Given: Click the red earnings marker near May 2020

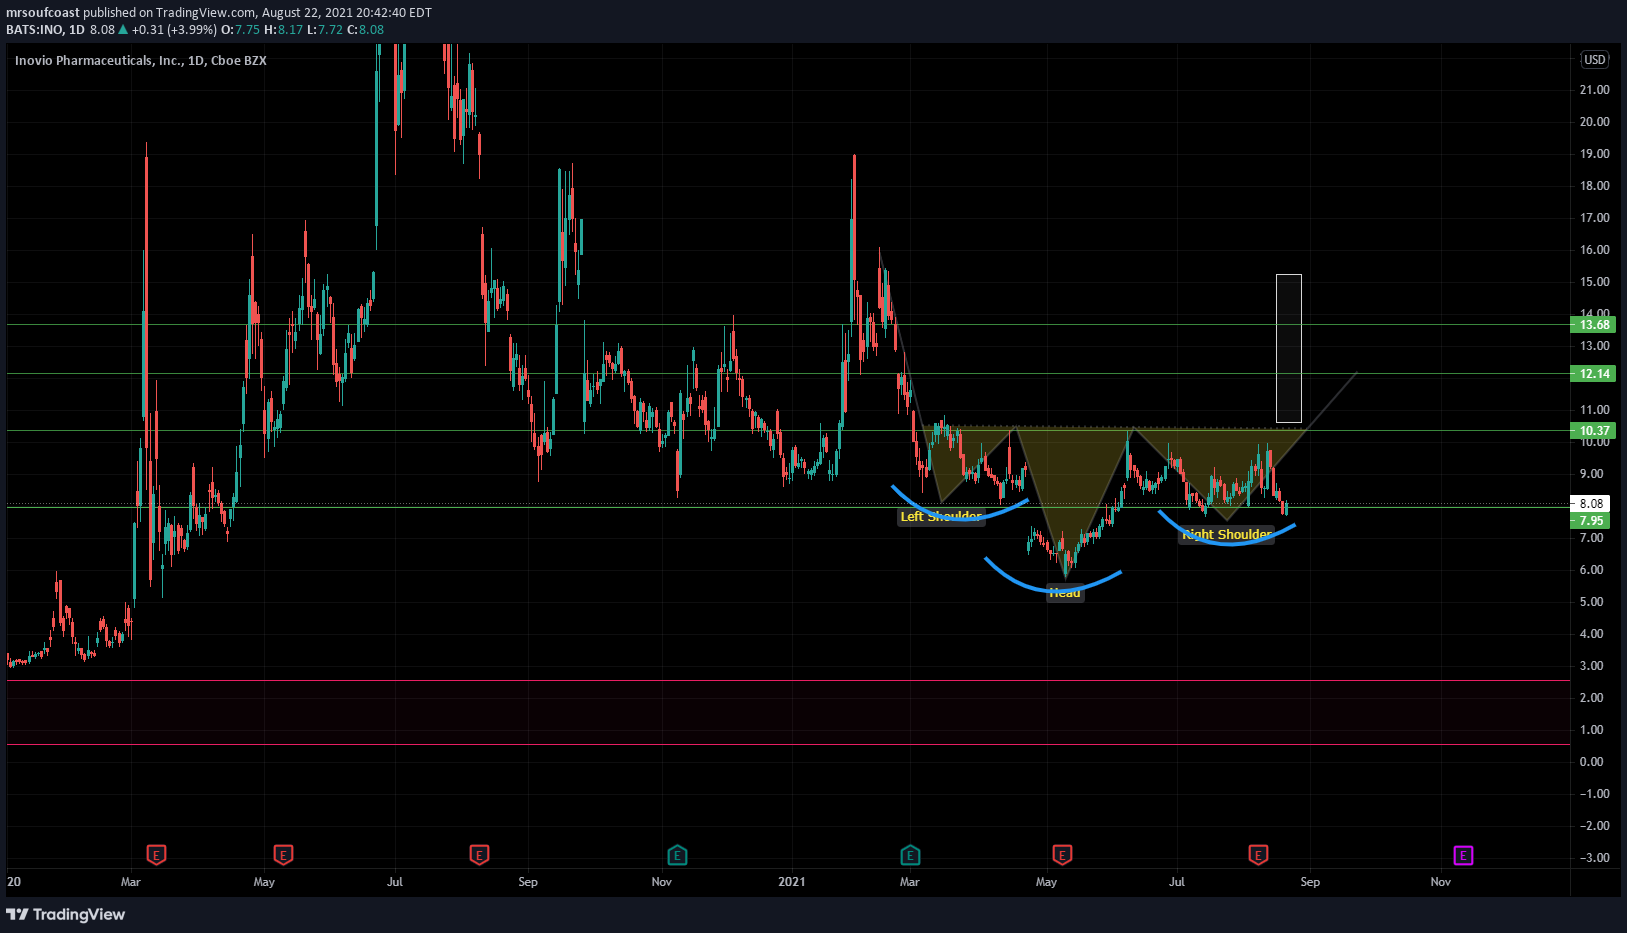Looking at the screenshot, I should pos(283,855).
